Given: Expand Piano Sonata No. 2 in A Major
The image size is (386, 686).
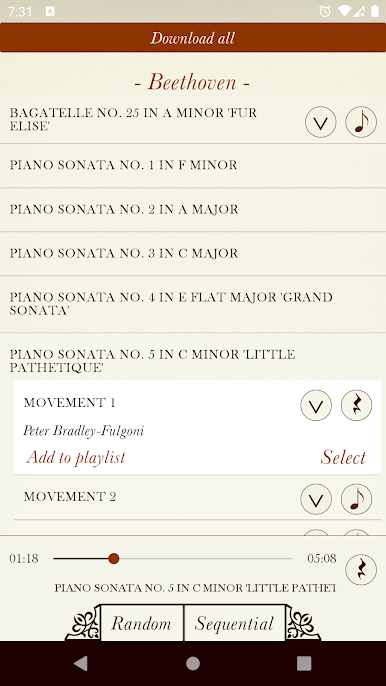Looking at the screenshot, I should point(193,210).
